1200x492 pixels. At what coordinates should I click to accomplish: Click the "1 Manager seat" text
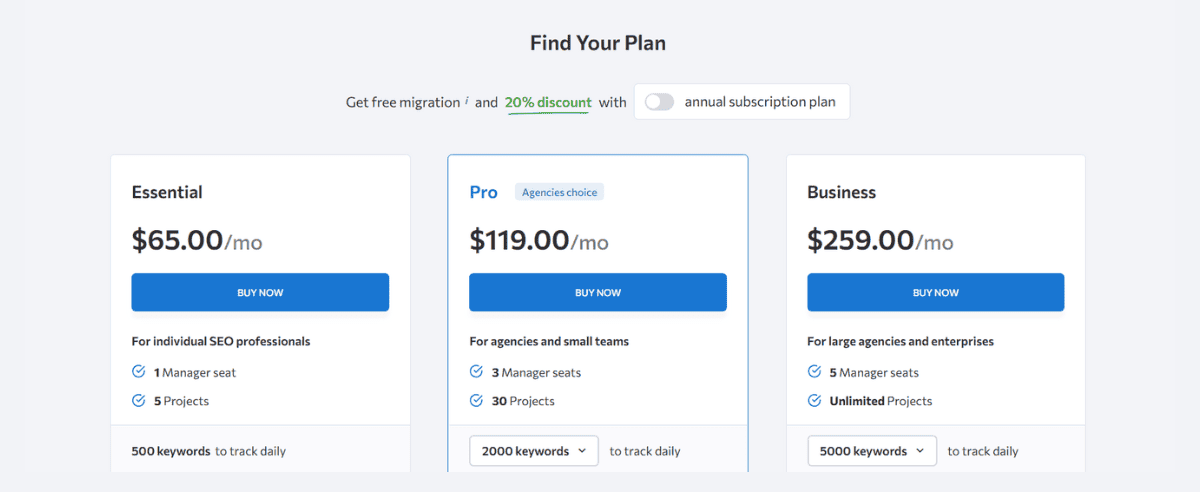click(195, 372)
